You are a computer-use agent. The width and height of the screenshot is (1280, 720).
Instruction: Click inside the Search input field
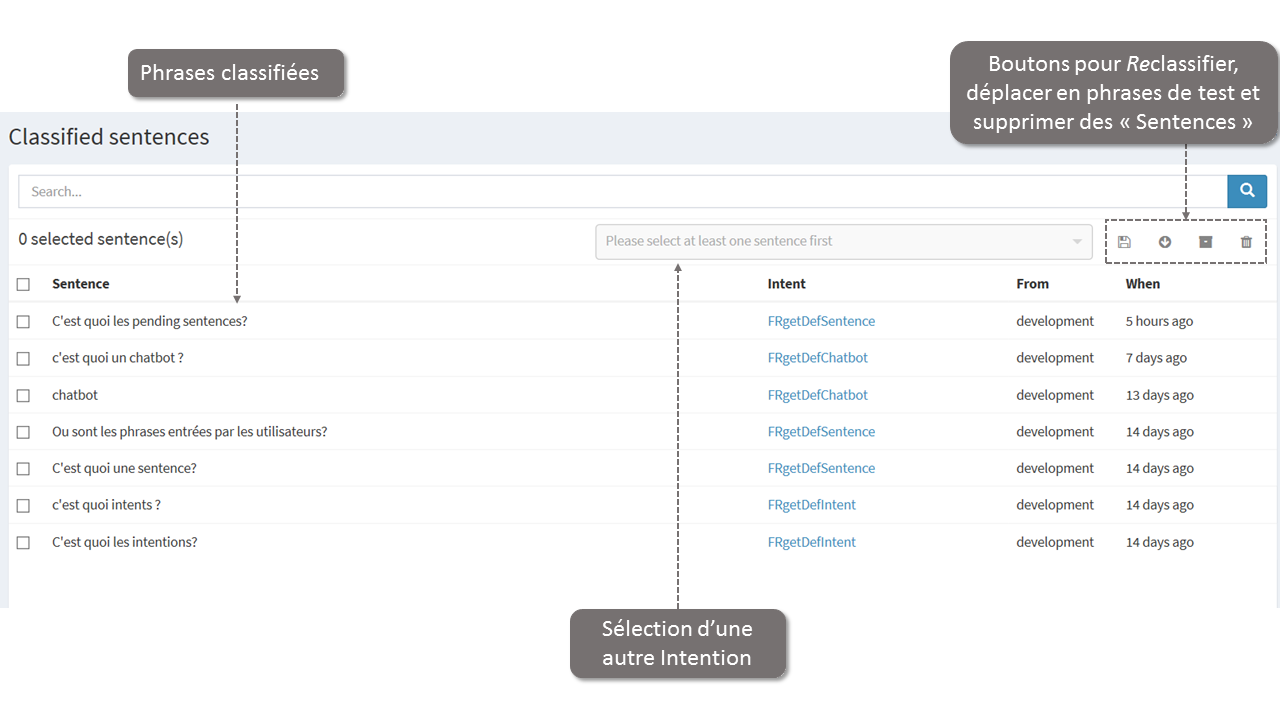(x=622, y=191)
